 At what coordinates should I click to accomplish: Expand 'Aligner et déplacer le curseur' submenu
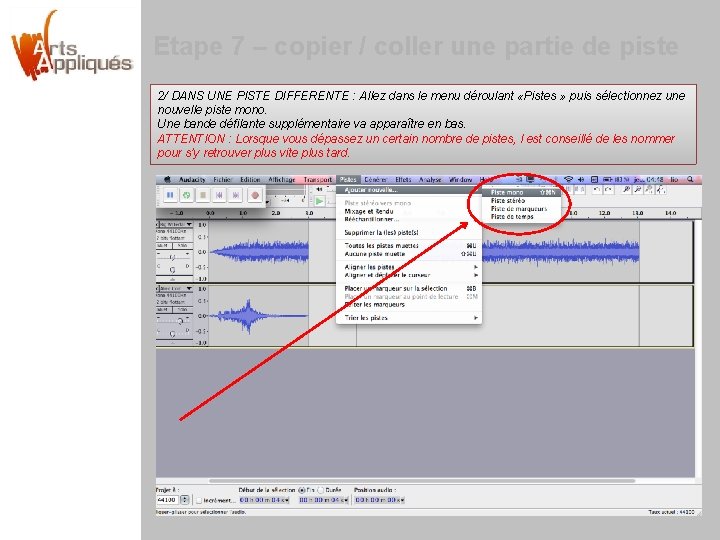tap(409, 275)
